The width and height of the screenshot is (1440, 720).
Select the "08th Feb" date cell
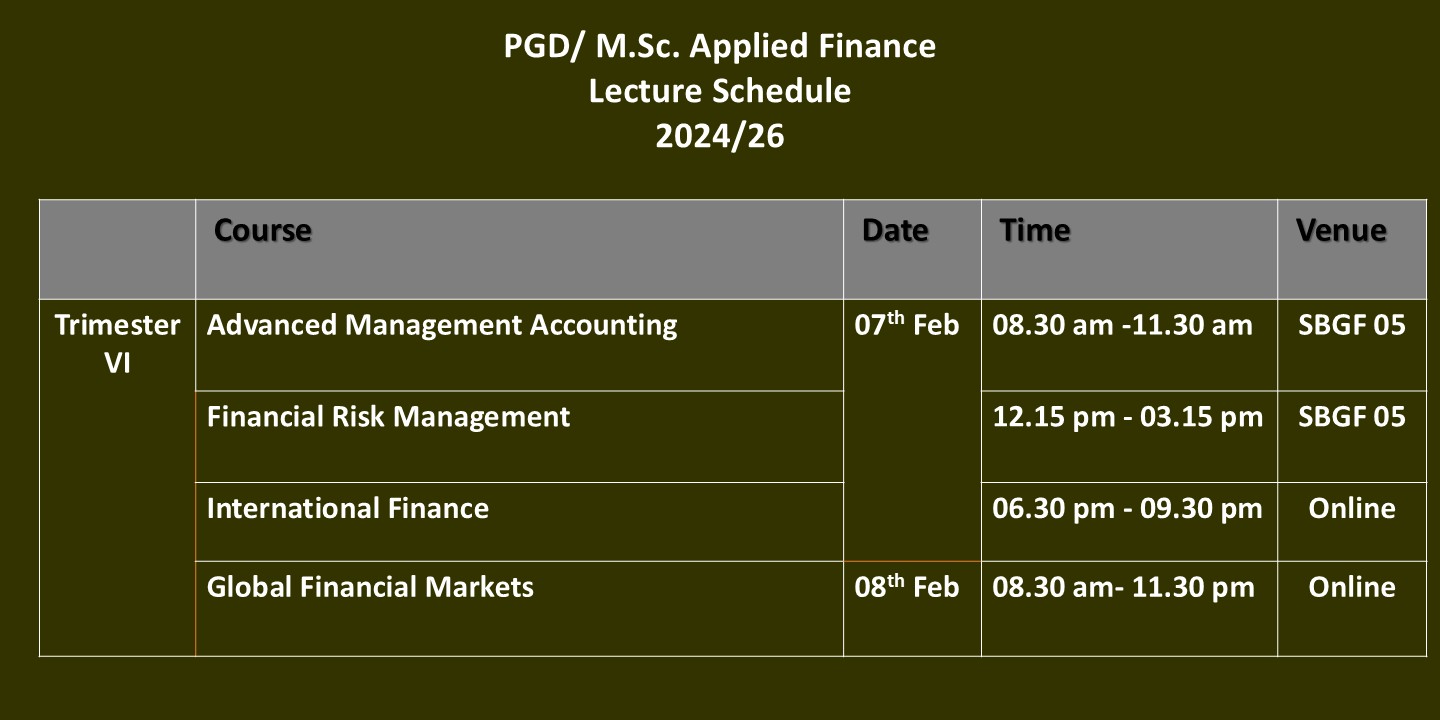pos(907,587)
